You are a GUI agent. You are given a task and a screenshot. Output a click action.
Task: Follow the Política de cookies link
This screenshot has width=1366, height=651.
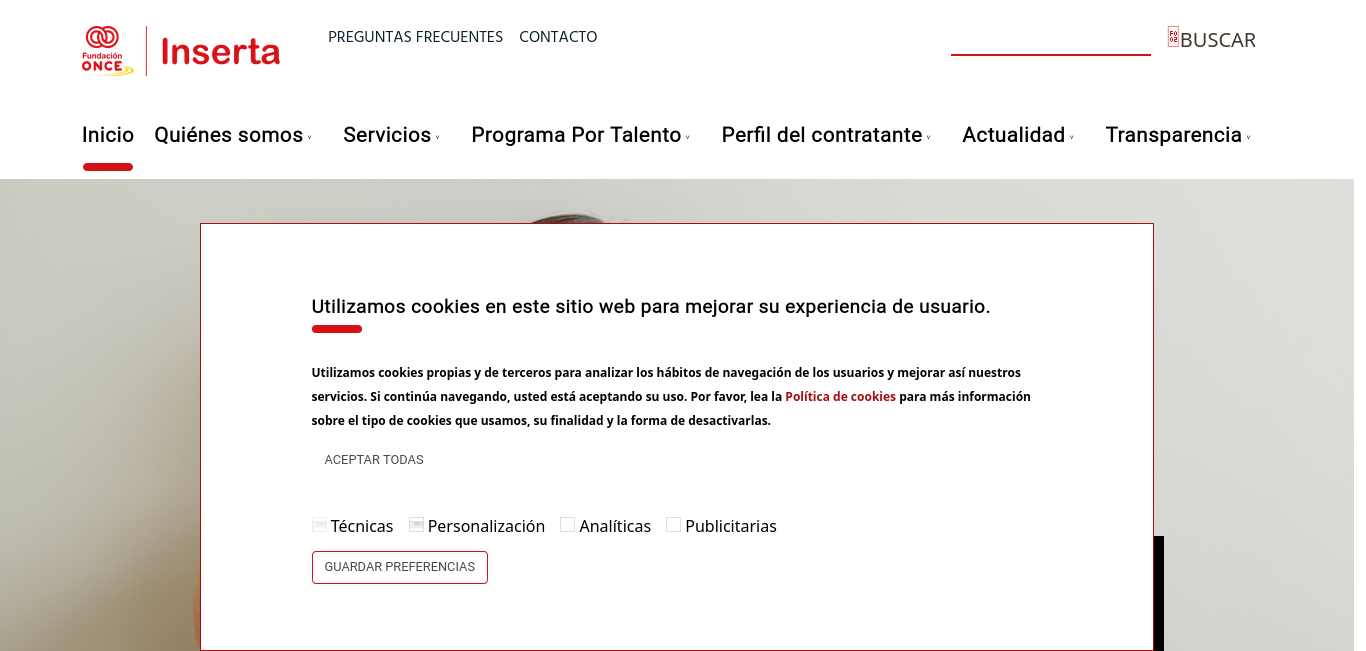(840, 397)
